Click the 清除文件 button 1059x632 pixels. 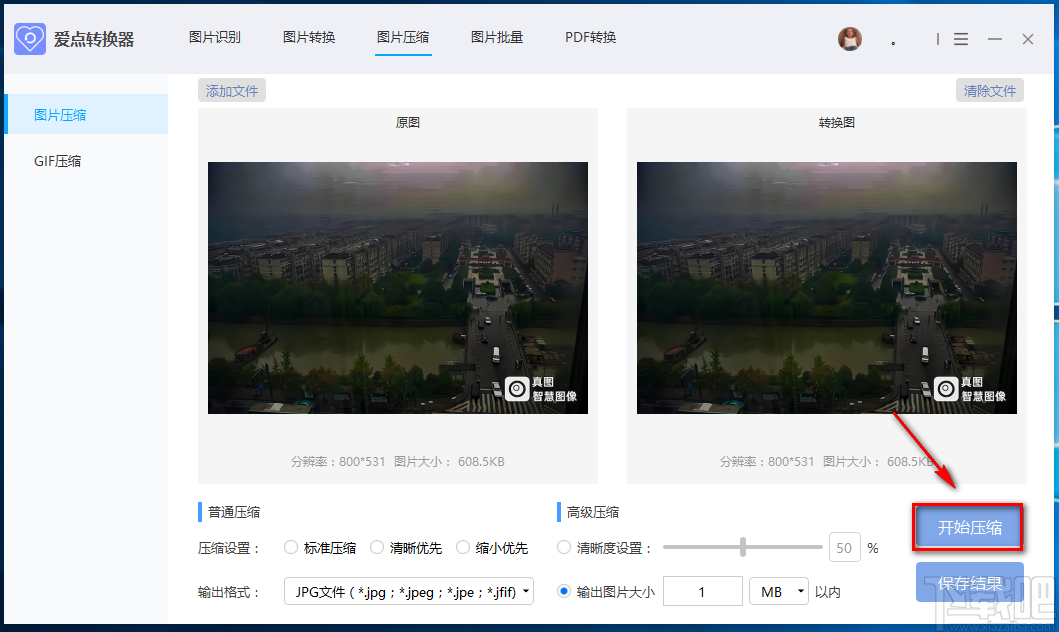pos(990,90)
